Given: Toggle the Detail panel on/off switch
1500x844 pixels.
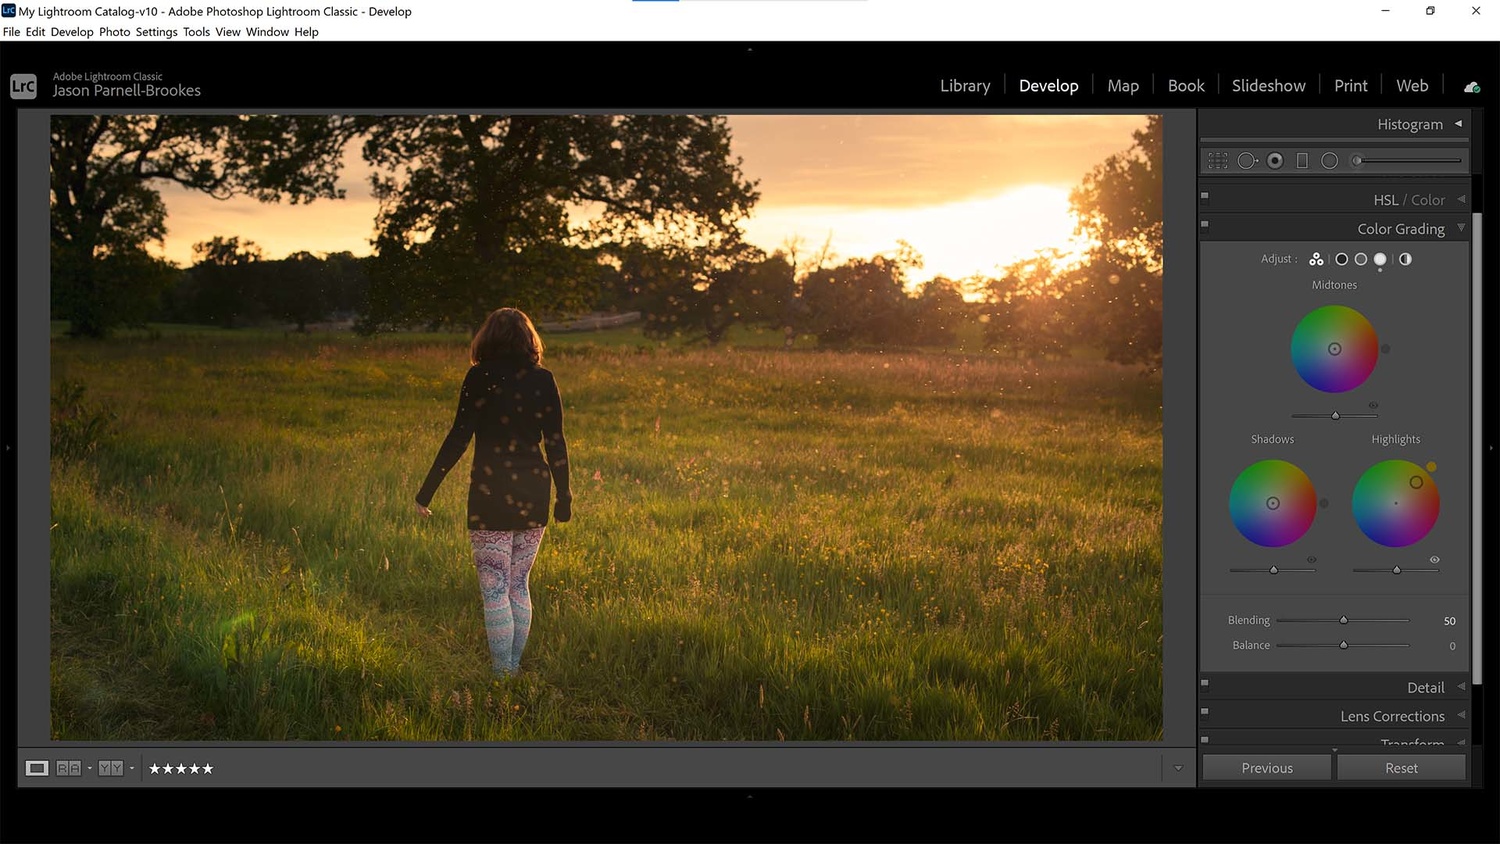Looking at the screenshot, I should [1205, 684].
